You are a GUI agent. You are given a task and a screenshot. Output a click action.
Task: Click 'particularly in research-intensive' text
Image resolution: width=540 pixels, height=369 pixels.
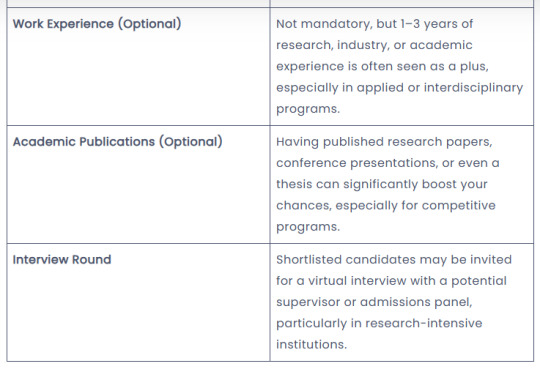click(x=379, y=324)
